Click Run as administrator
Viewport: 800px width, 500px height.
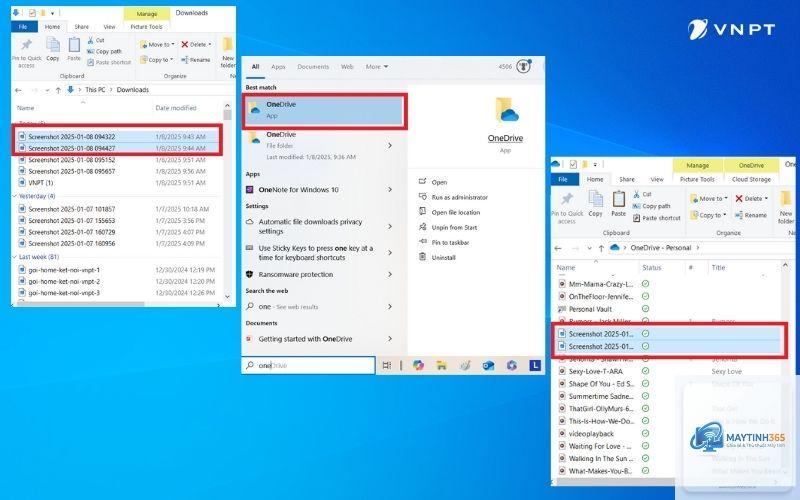pyautogui.click(x=459, y=197)
